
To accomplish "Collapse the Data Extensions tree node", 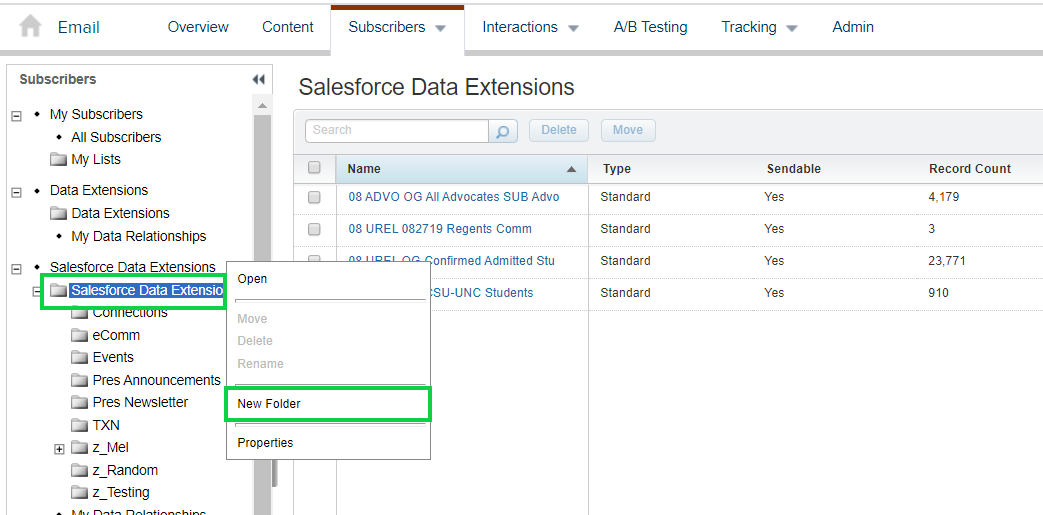I will coord(17,192).
